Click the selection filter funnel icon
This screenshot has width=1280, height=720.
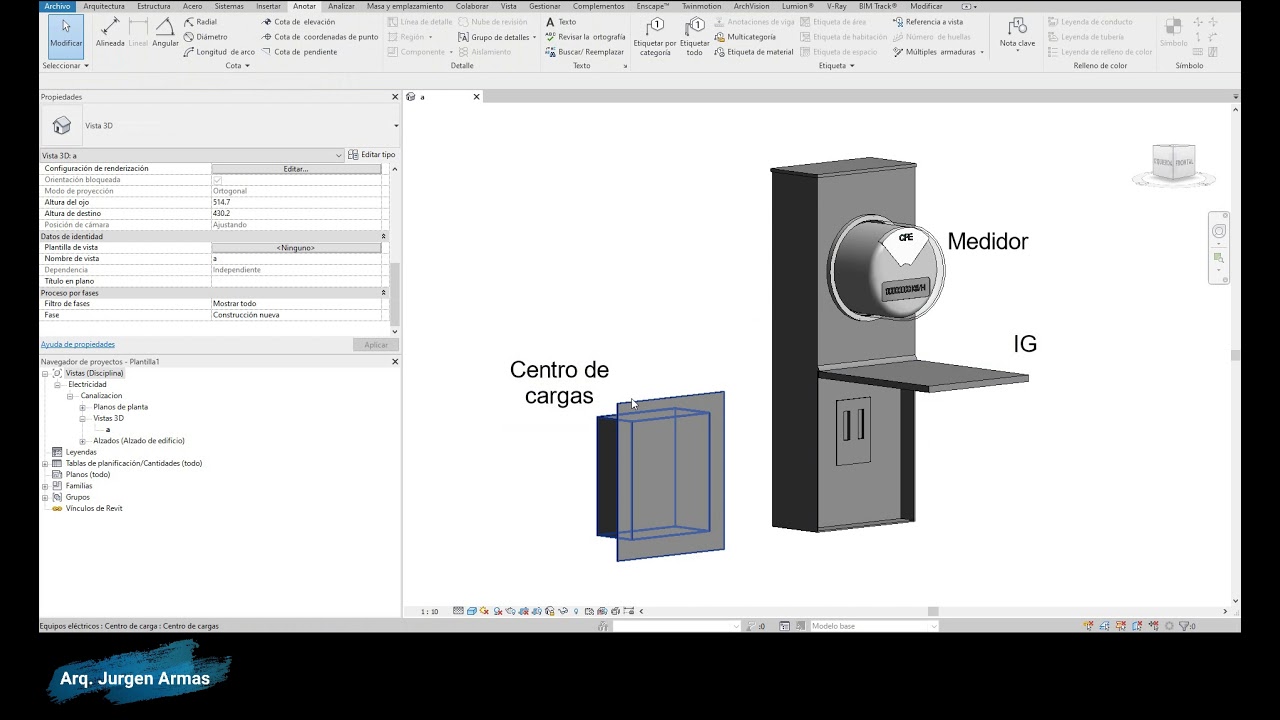(1184, 626)
